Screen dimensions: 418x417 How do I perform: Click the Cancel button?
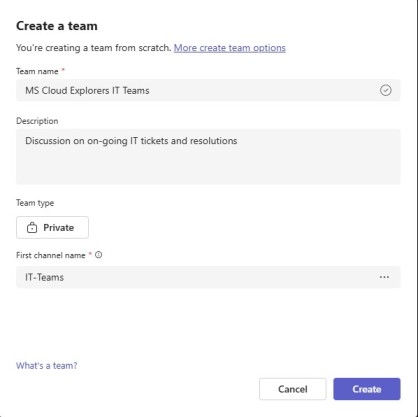[x=293, y=389]
